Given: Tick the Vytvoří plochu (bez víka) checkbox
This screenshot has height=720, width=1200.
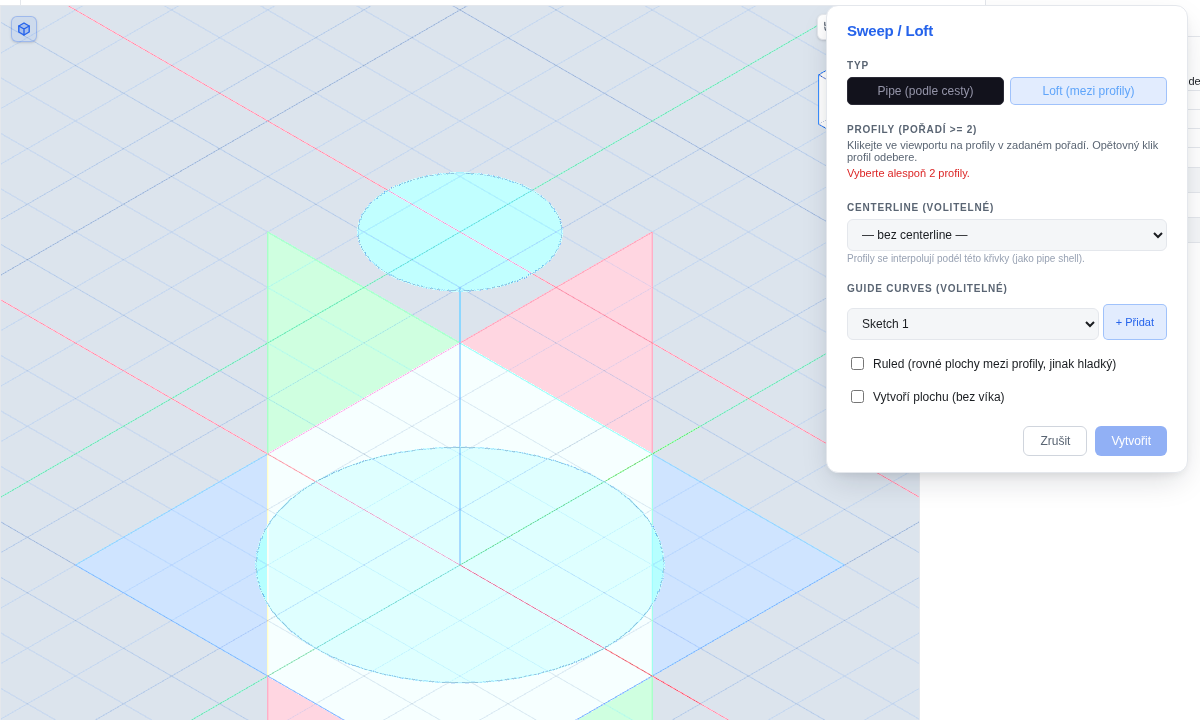Looking at the screenshot, I should pyautogui.click(x=857, y=396).
